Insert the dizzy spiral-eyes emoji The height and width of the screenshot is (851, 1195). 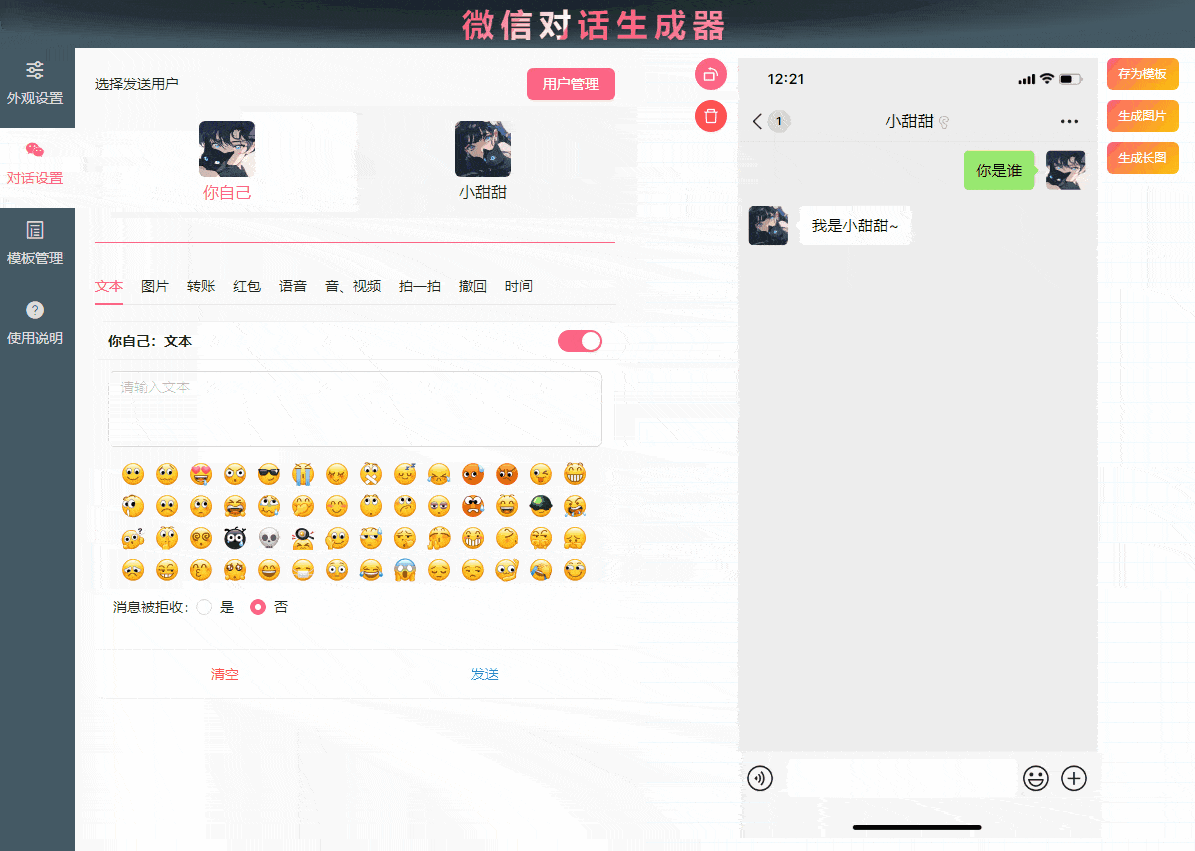click(200, 538)
